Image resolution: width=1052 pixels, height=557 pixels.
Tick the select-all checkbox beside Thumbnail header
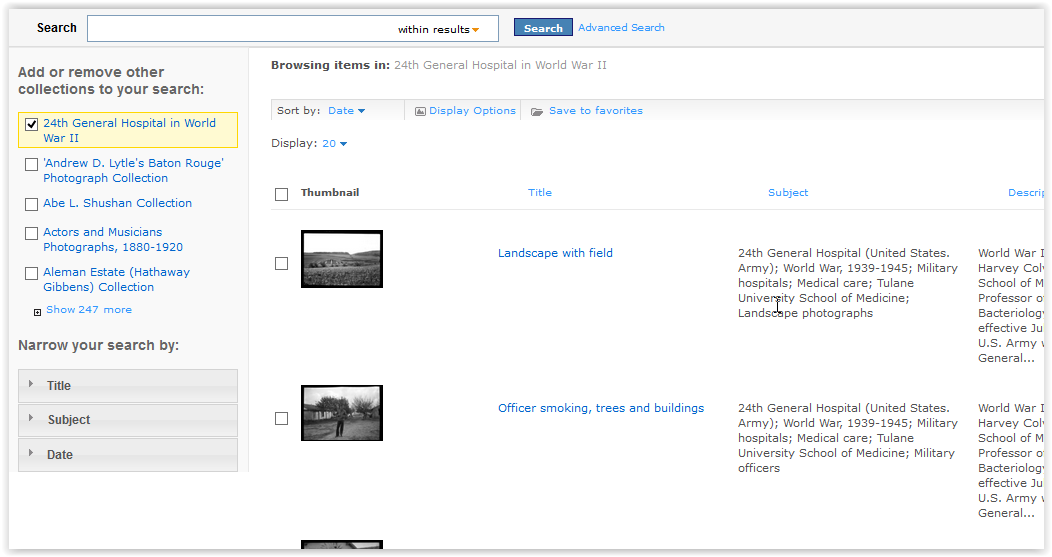[x=282, y=195]
